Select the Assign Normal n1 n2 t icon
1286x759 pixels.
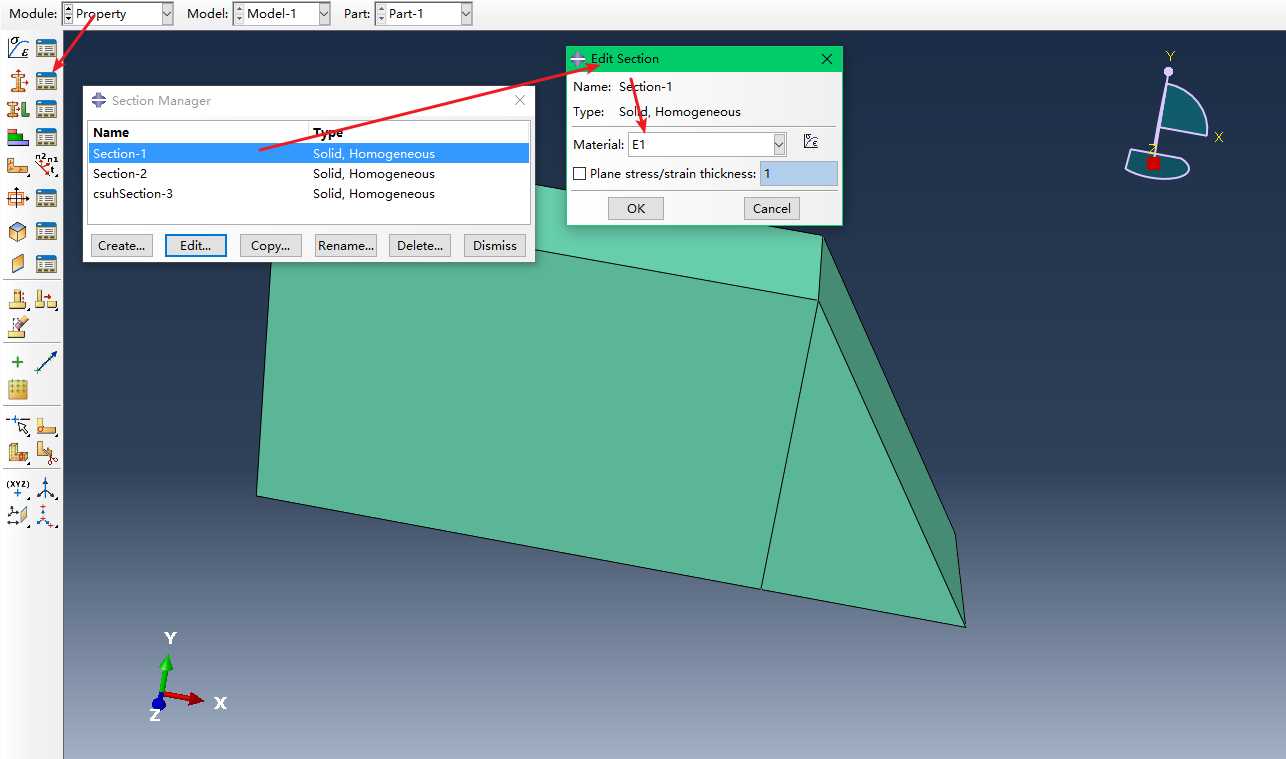pyautogui.click(x=46, y=166)
